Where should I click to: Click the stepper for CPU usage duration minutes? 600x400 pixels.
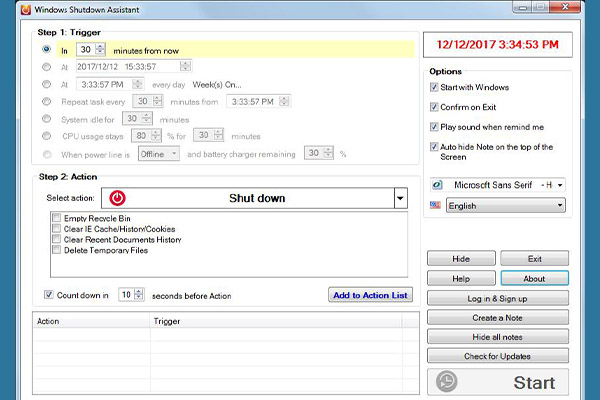click(218, 135)
